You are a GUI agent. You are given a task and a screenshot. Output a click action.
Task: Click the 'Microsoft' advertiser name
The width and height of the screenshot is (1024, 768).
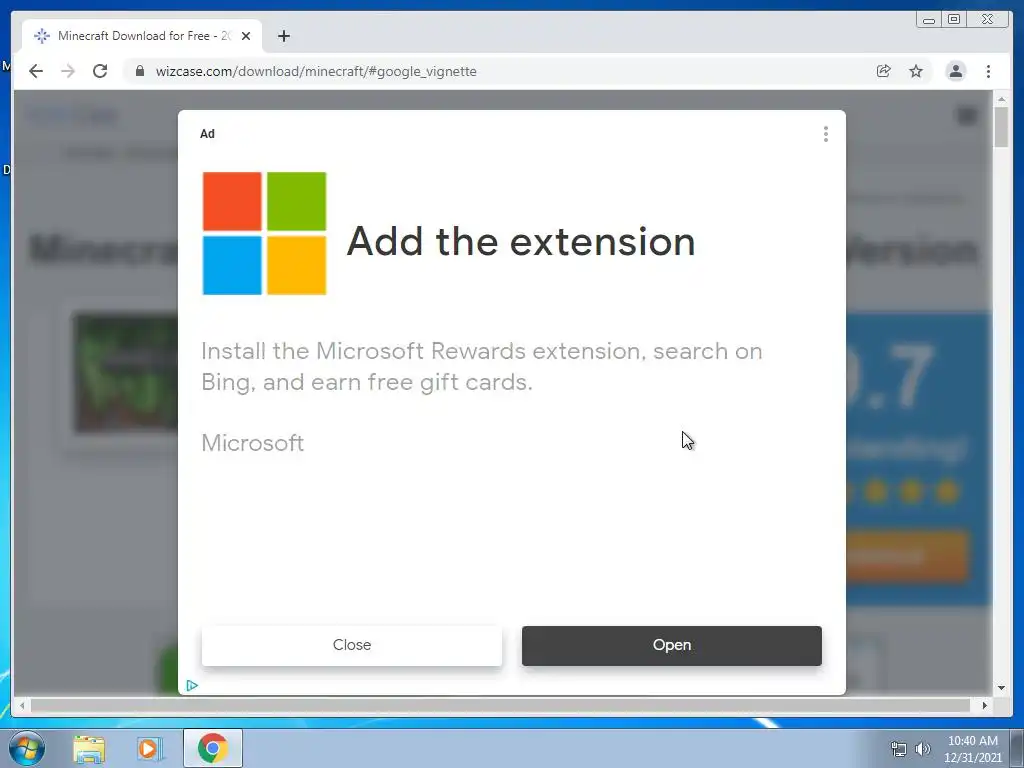pyautogui.click(x=252, y=443)
